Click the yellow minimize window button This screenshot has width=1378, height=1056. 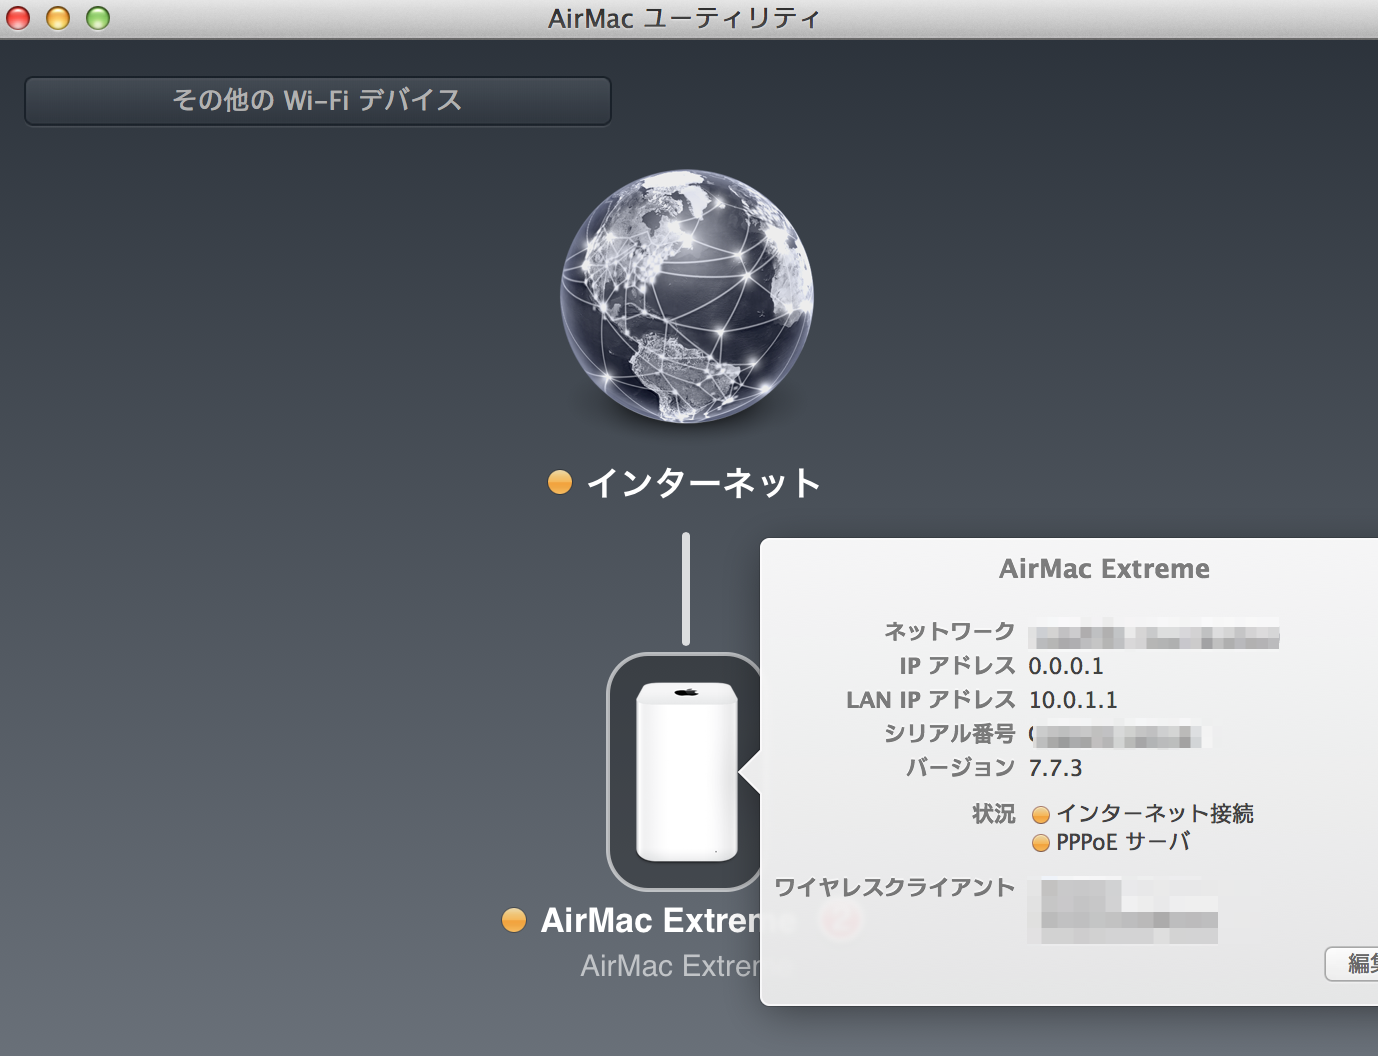click(58, 18)
